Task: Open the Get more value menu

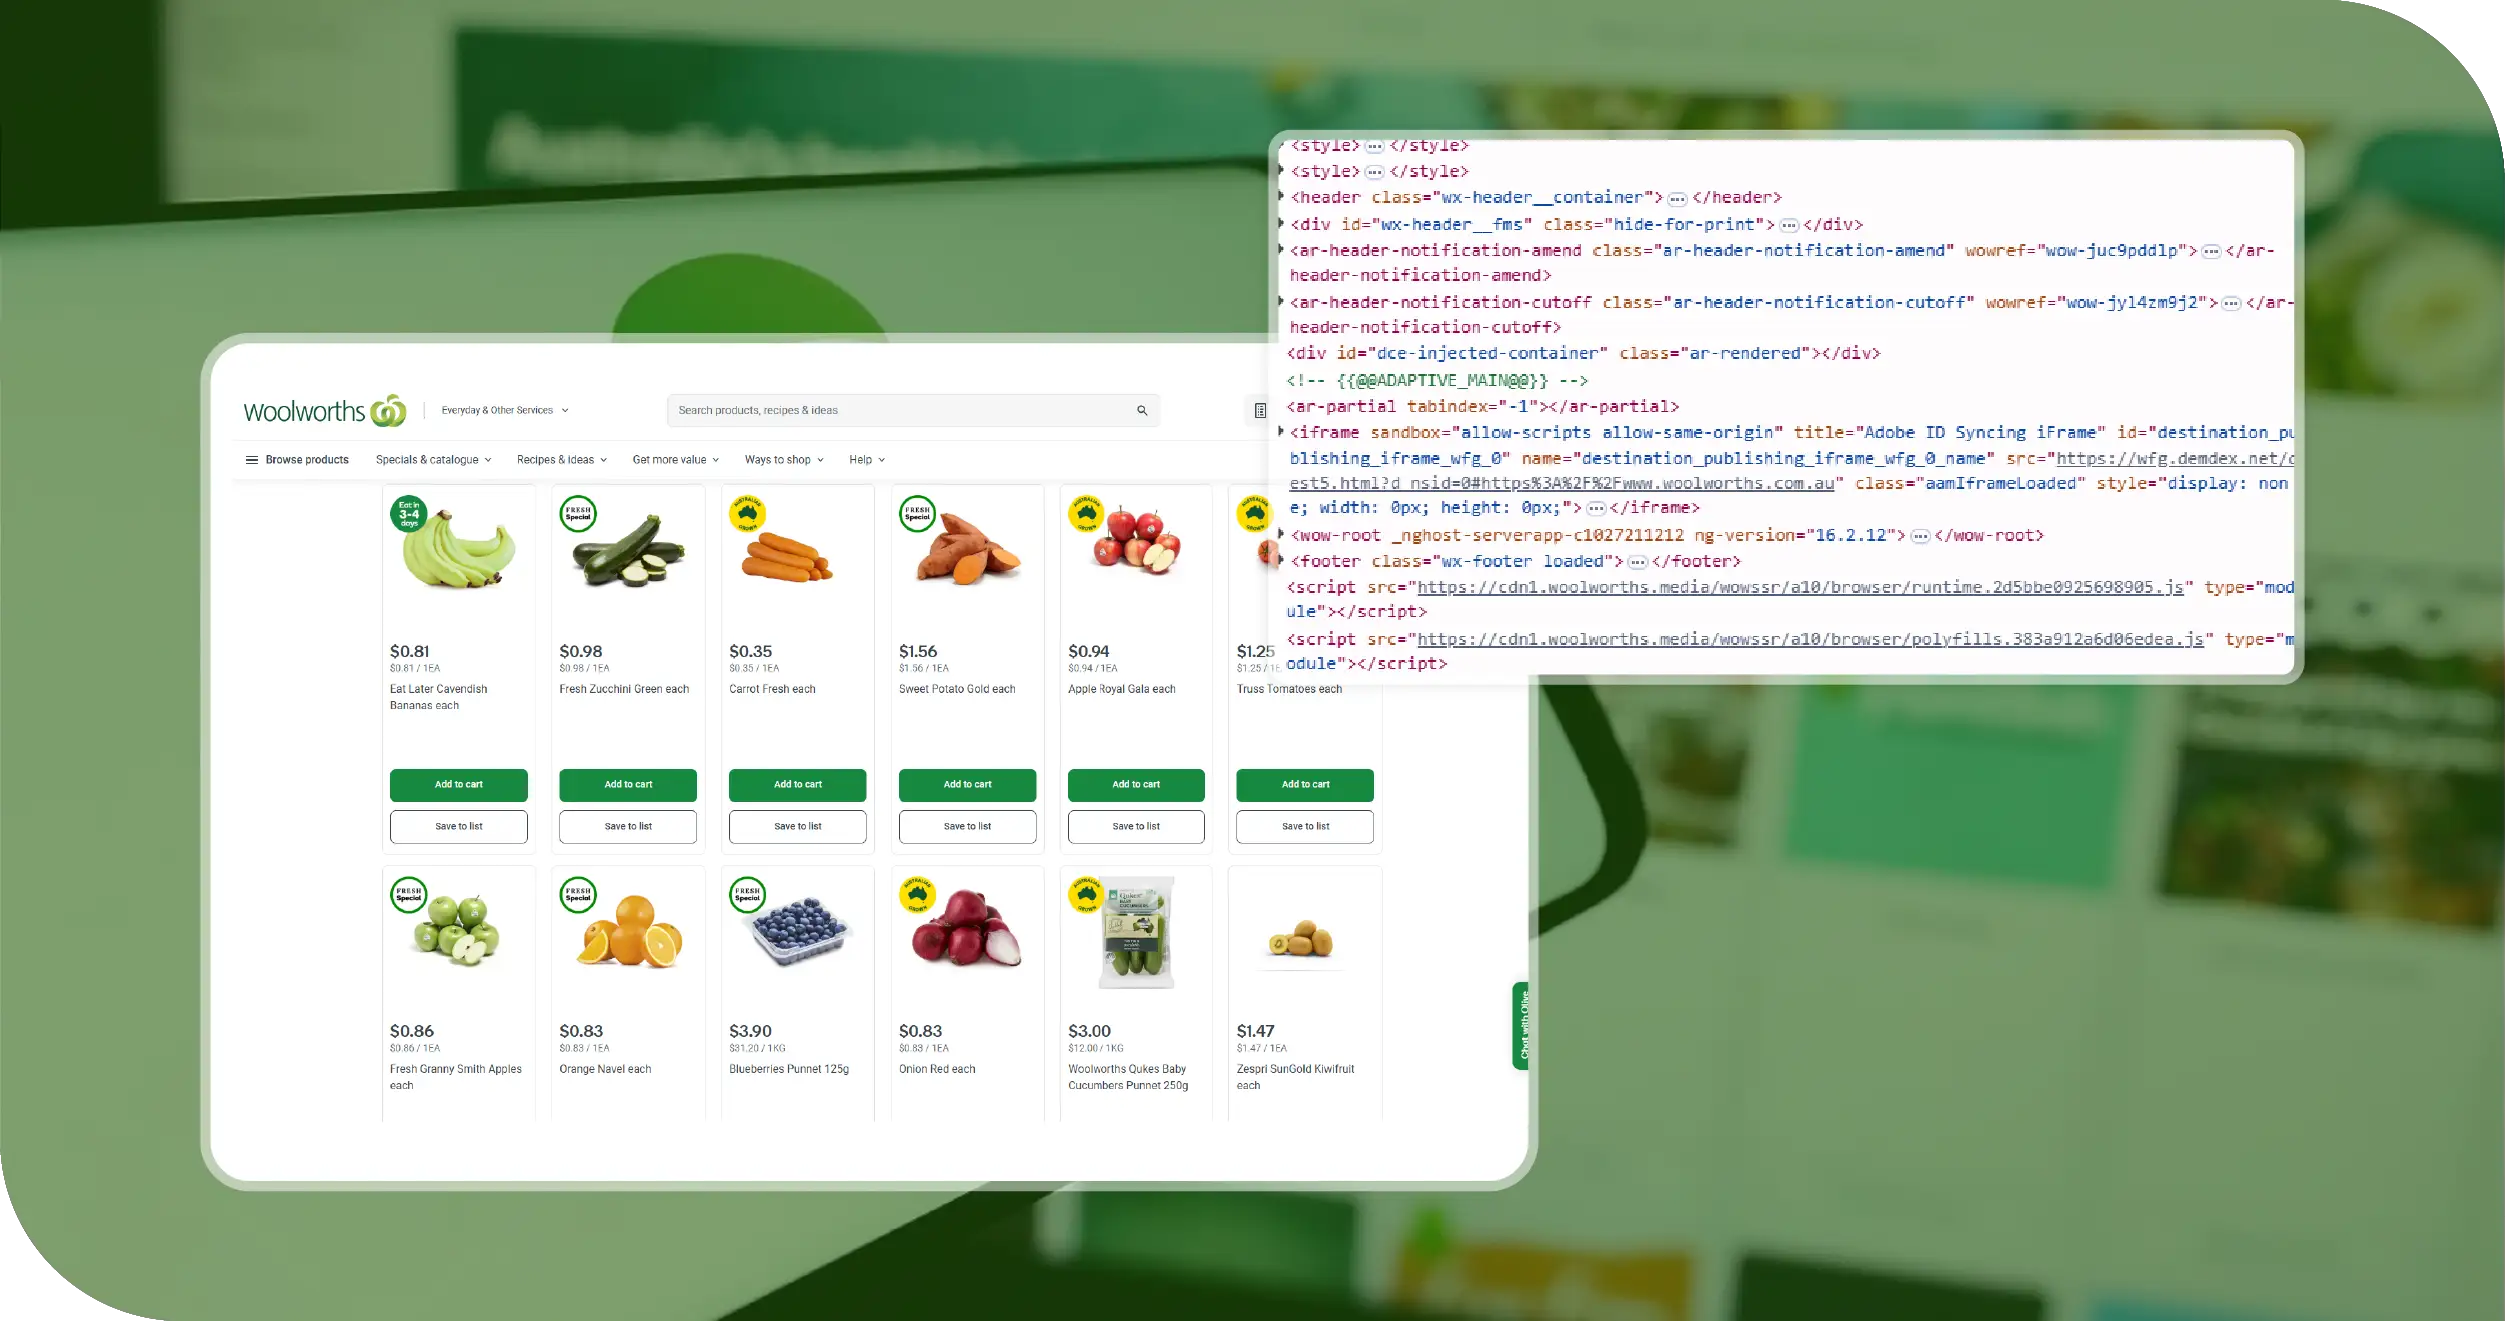Action: [675, 460]
